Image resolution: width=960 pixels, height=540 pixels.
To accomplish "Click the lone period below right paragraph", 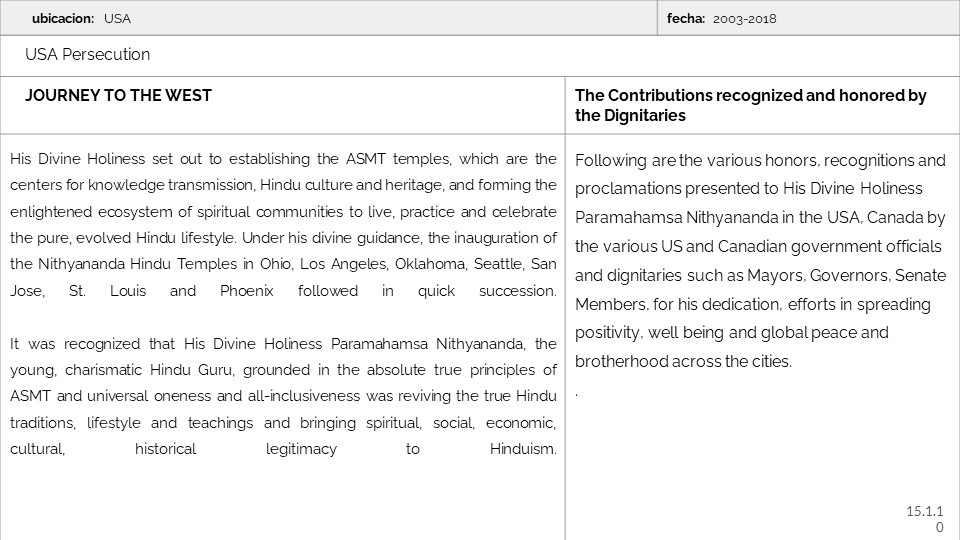I will (577, 395).
